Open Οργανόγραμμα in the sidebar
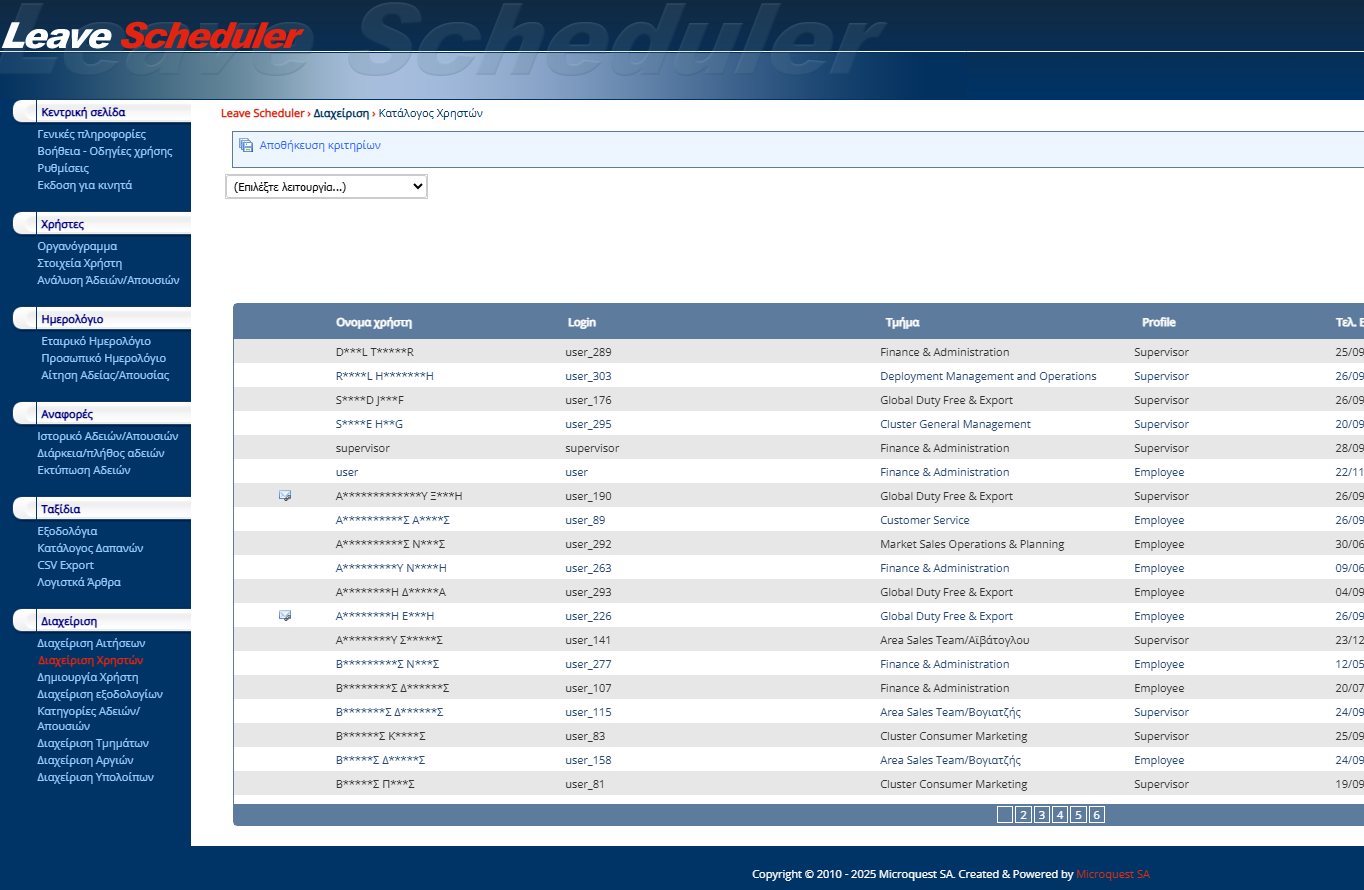This screenshot has height=890, width=1364. 77,246
